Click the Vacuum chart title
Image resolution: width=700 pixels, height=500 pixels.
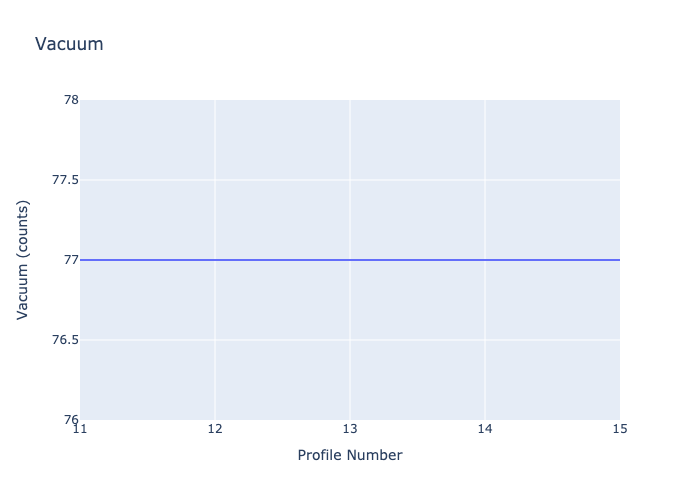point(69,44)
